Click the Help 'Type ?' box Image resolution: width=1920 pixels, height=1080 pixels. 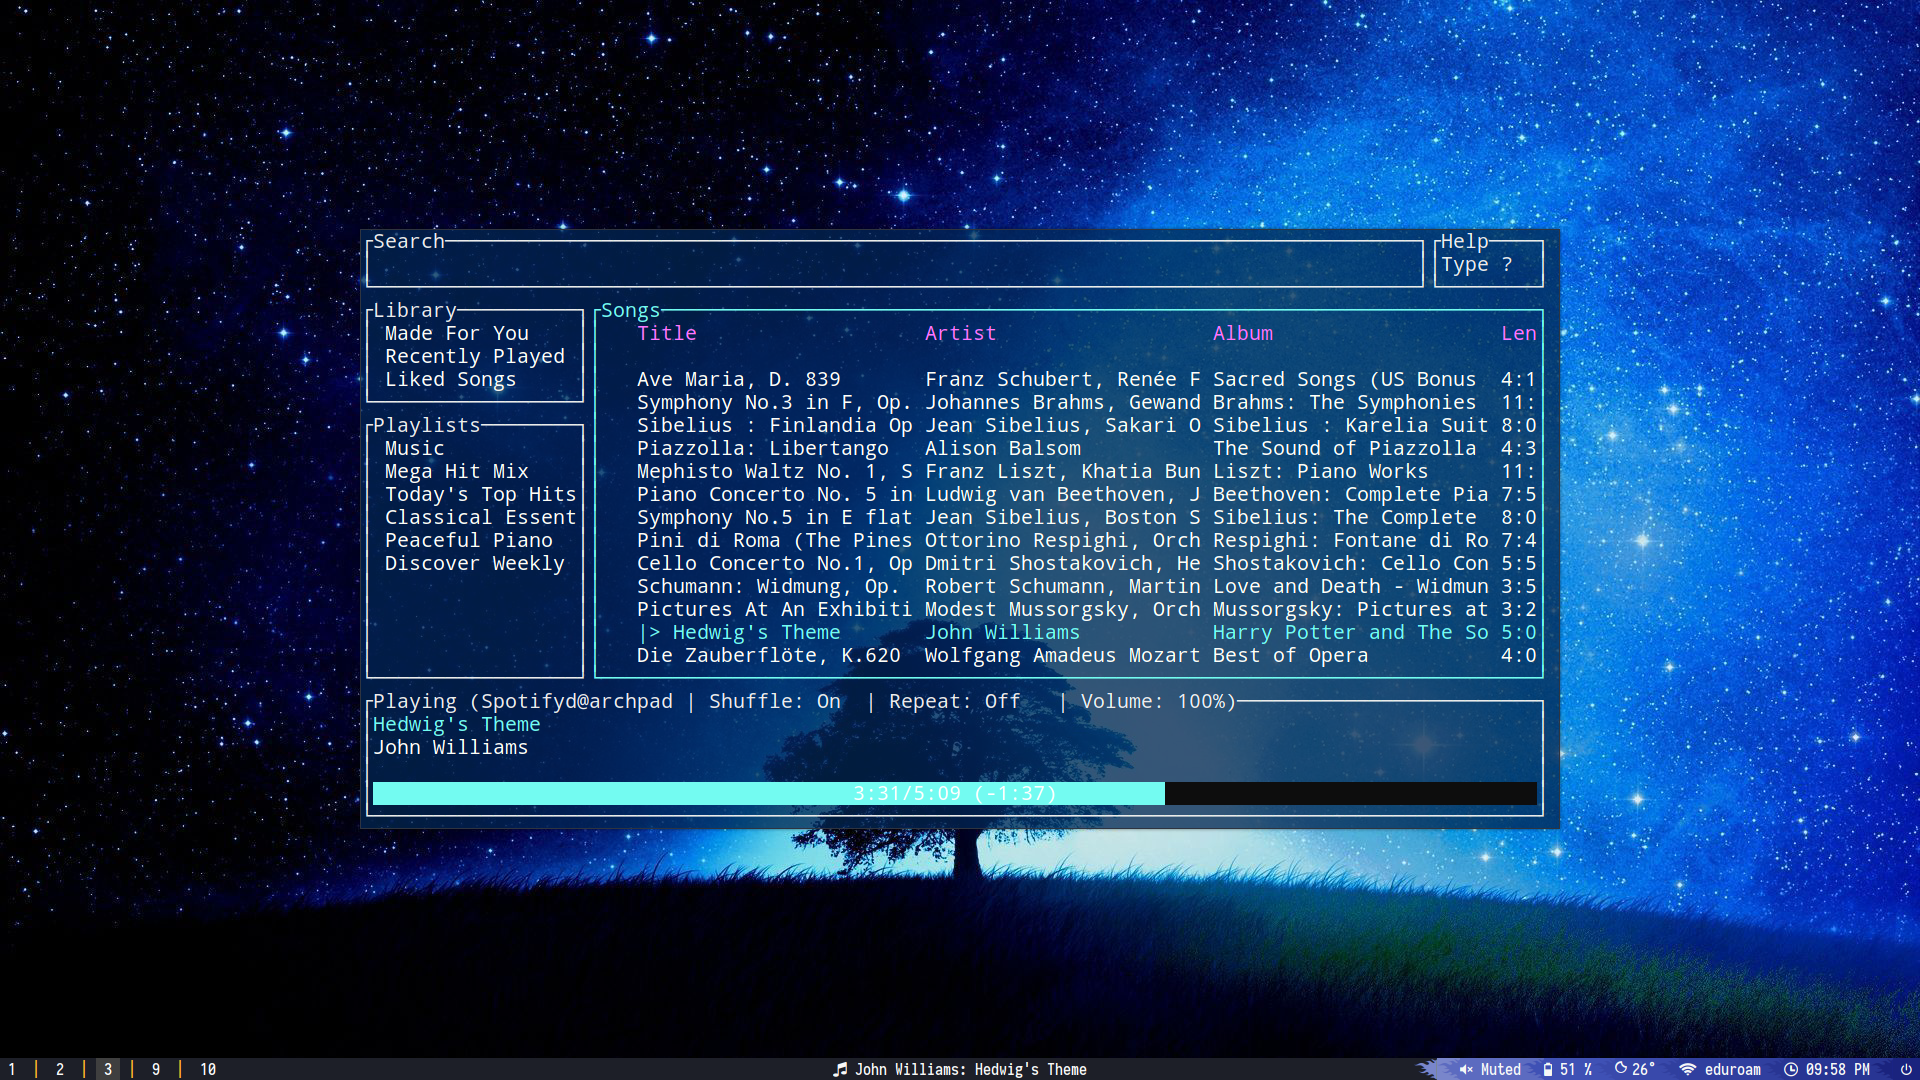[1489, 265]
